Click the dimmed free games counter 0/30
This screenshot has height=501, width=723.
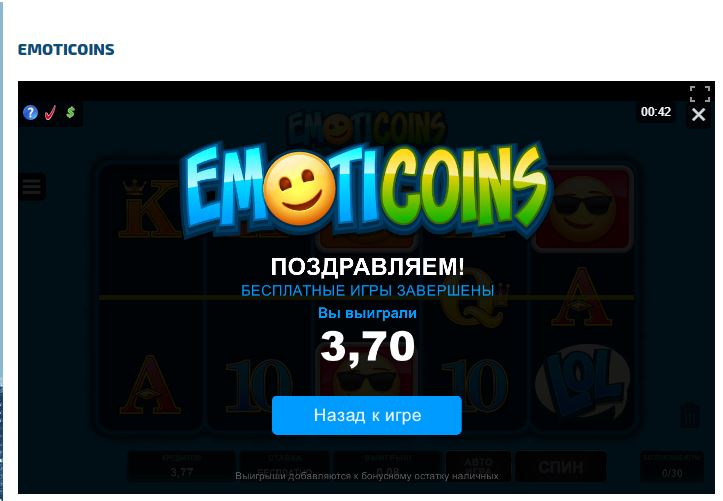672,467
